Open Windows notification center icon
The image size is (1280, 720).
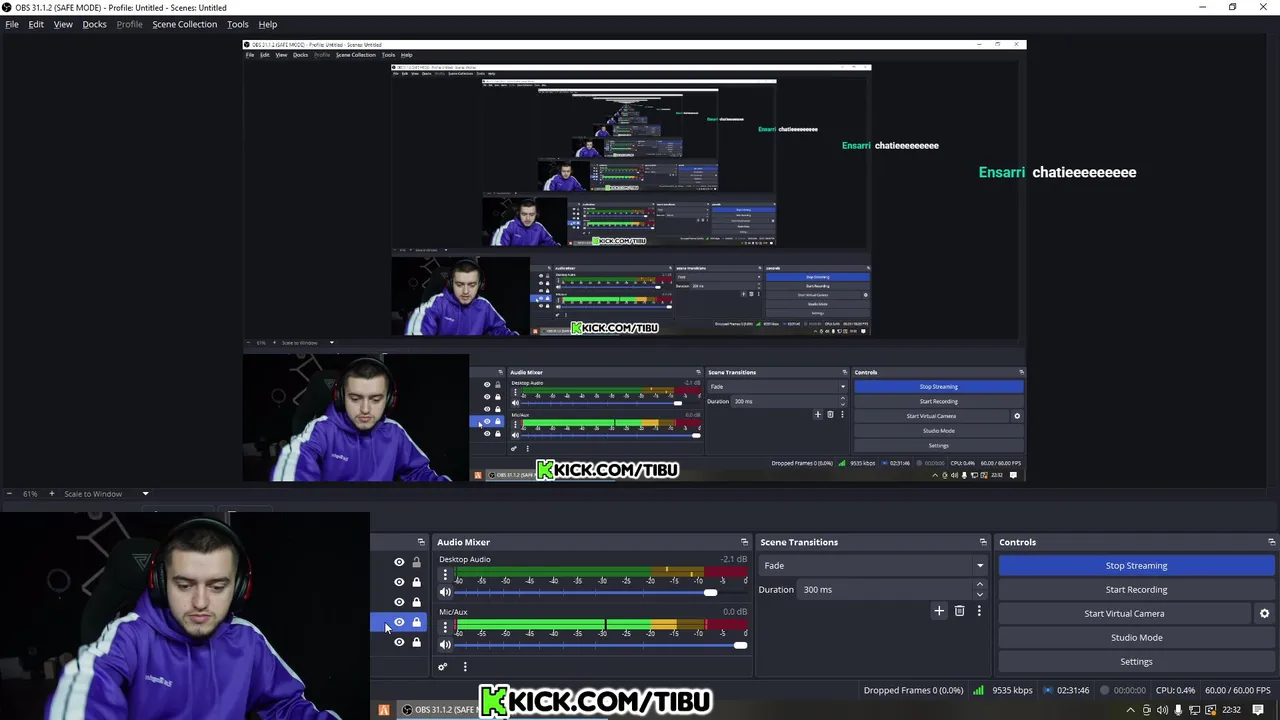click(1259, 710)
